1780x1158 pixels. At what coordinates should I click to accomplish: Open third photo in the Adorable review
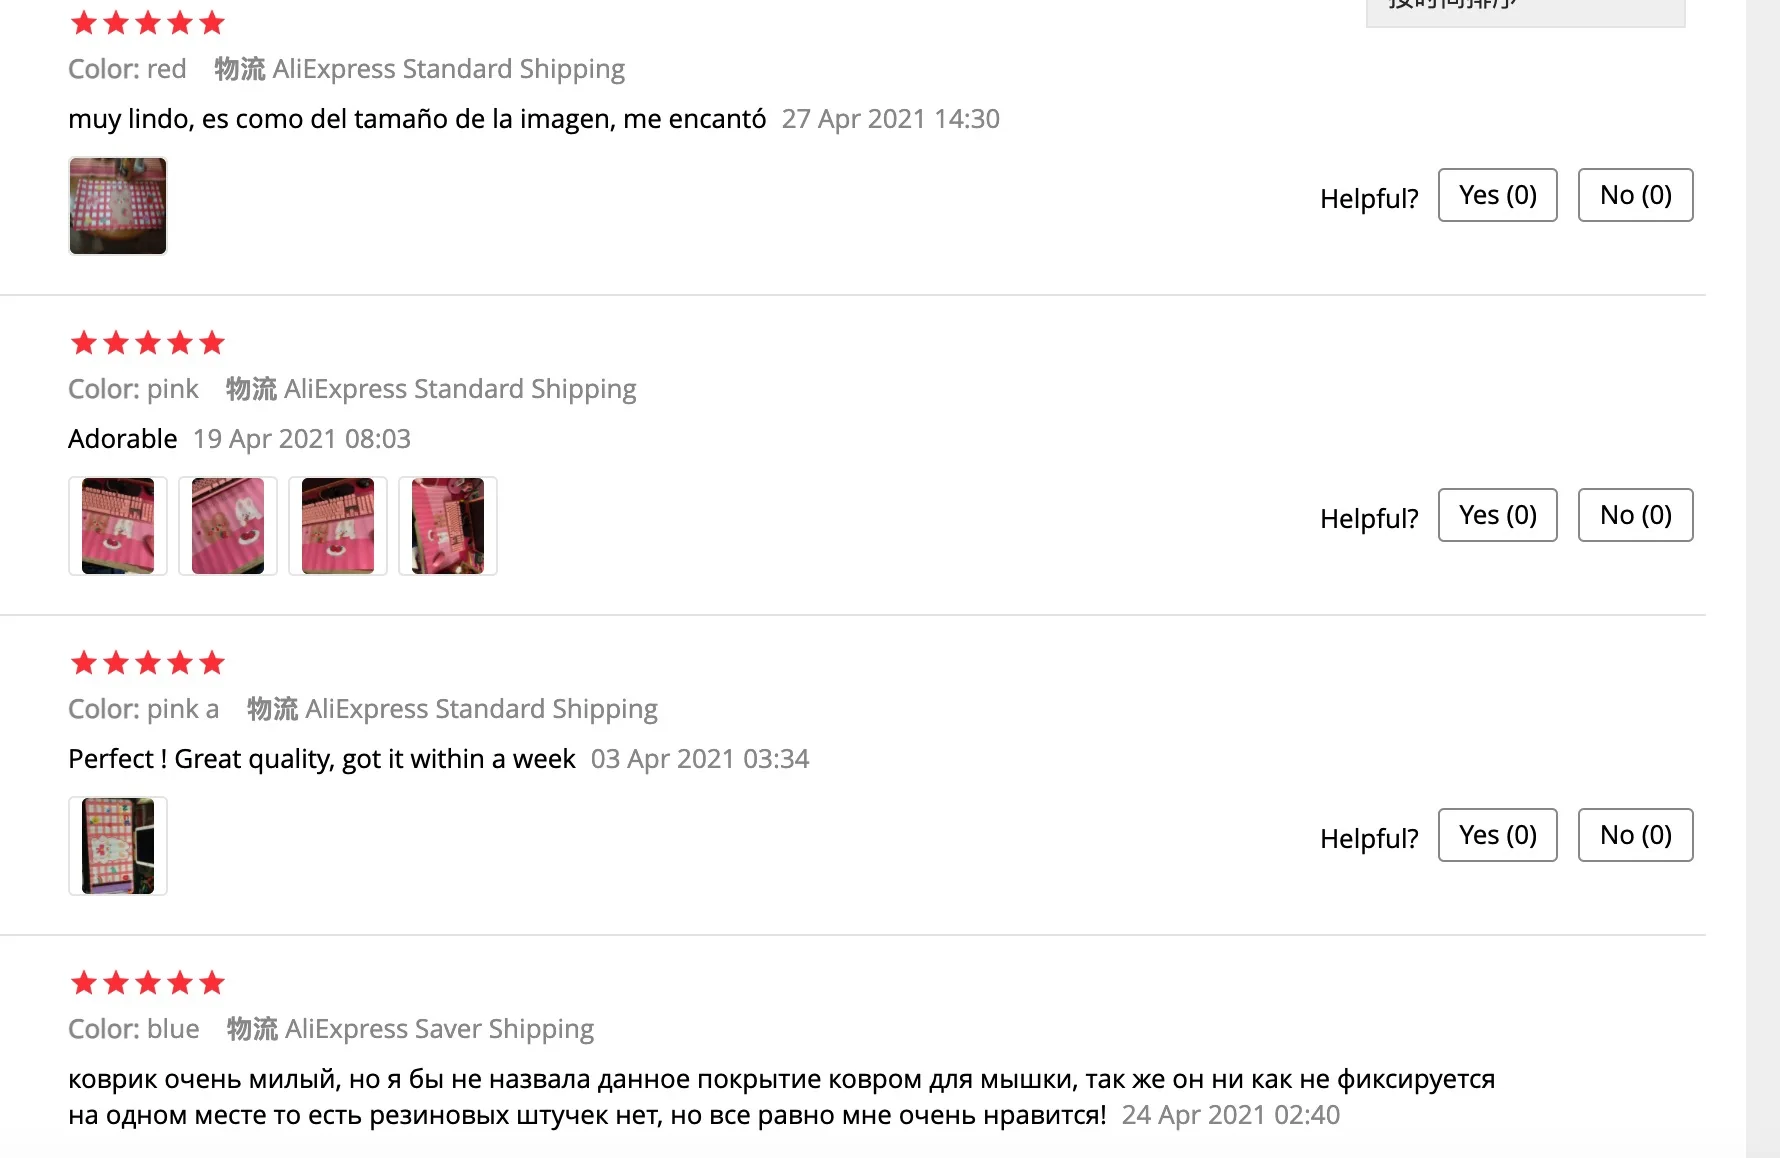[338, 526]
